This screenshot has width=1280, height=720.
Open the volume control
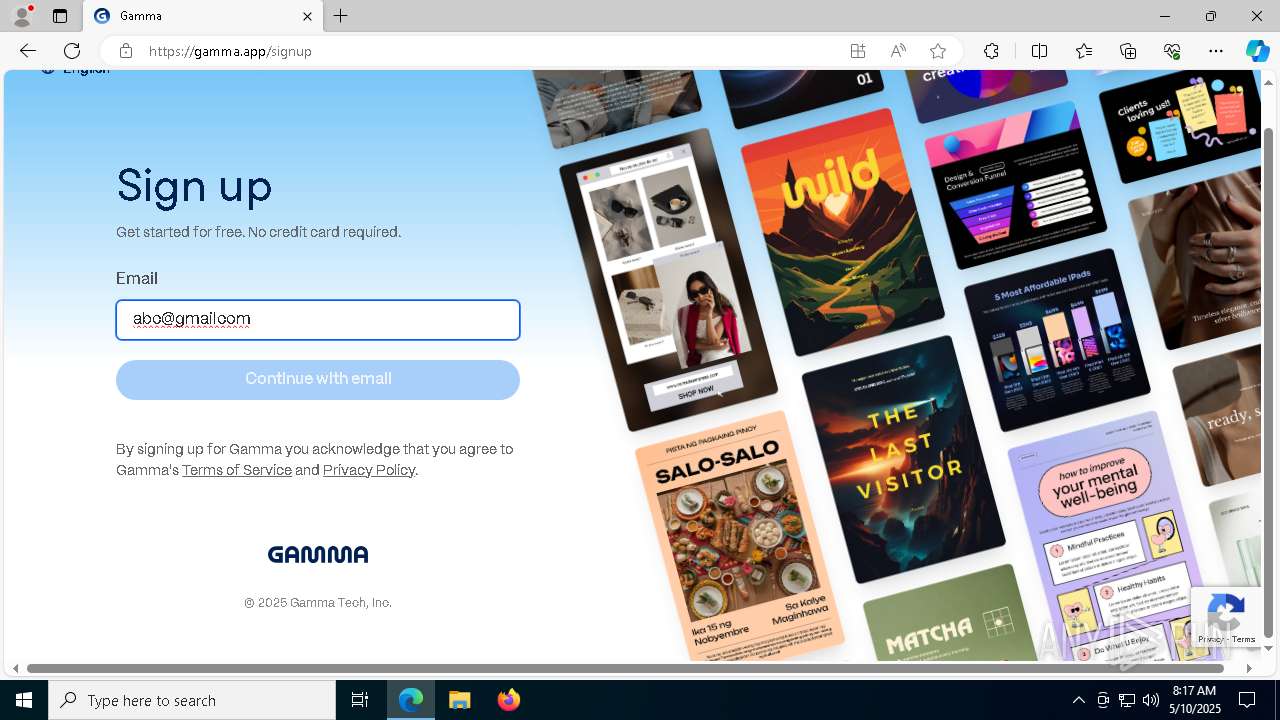(x=1150, y=700)
